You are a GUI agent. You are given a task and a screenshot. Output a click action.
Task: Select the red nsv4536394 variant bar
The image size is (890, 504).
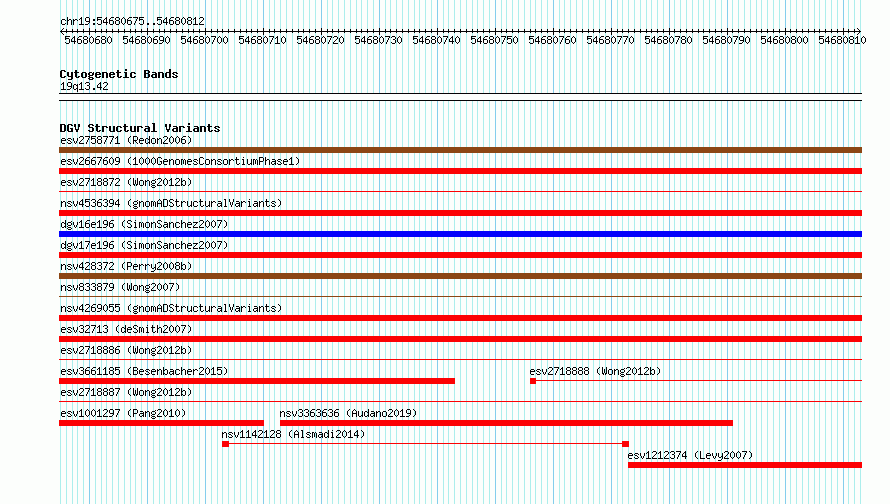pyautogui.click(x=460, y=213)
